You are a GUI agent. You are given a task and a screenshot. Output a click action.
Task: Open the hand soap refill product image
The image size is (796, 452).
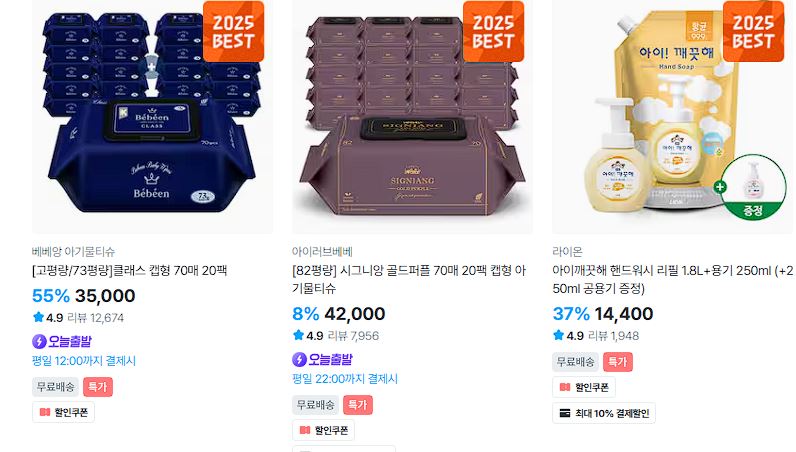pos(672,117)
